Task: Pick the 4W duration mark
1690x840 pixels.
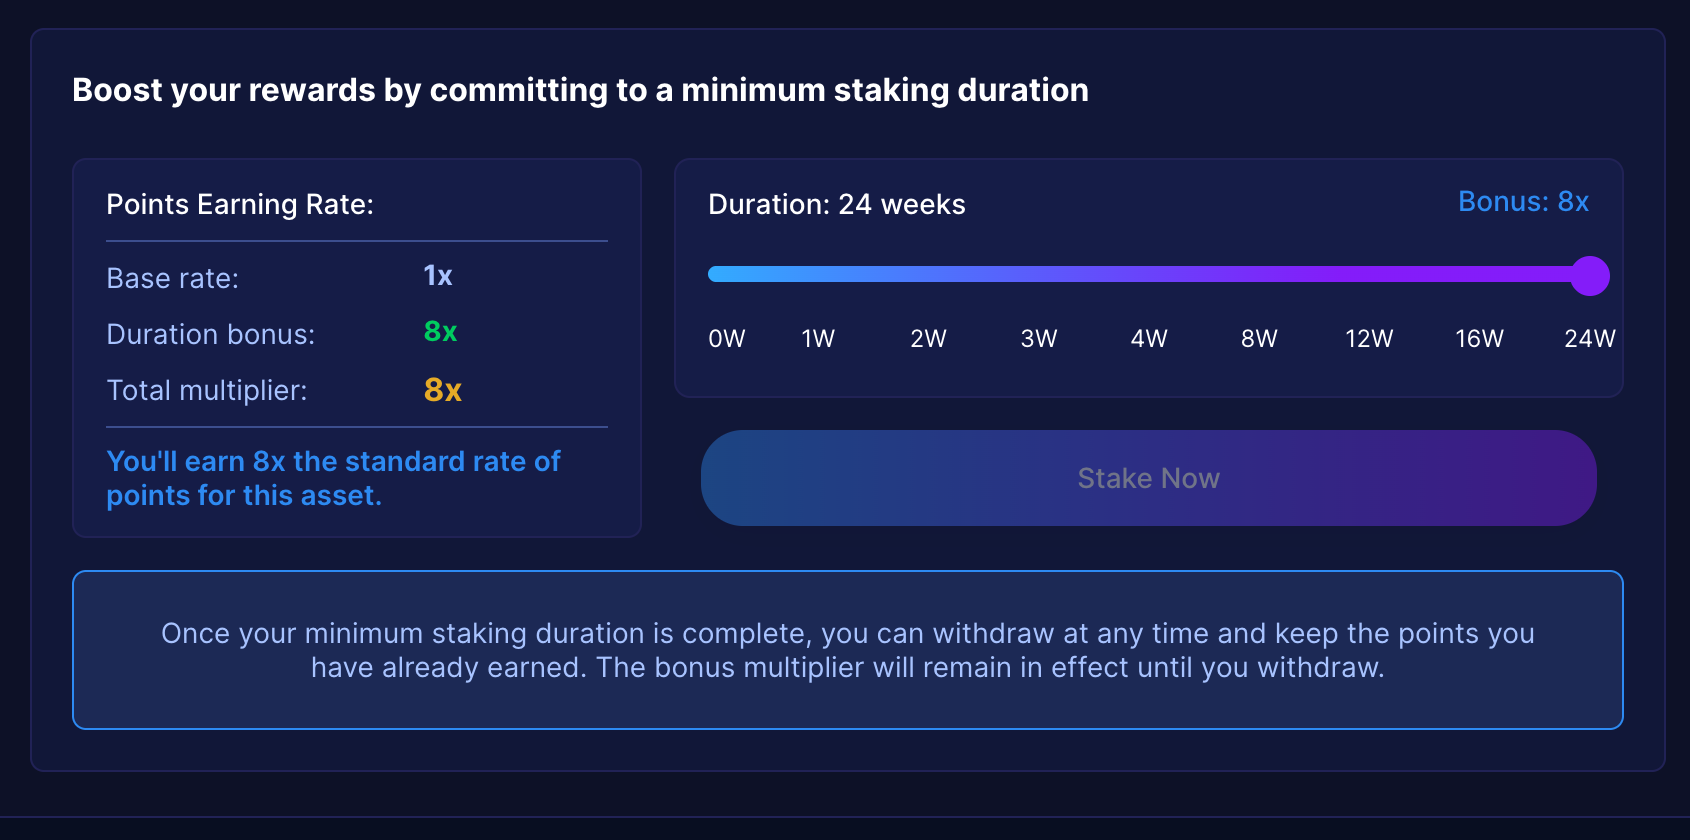Action: 1149,339
